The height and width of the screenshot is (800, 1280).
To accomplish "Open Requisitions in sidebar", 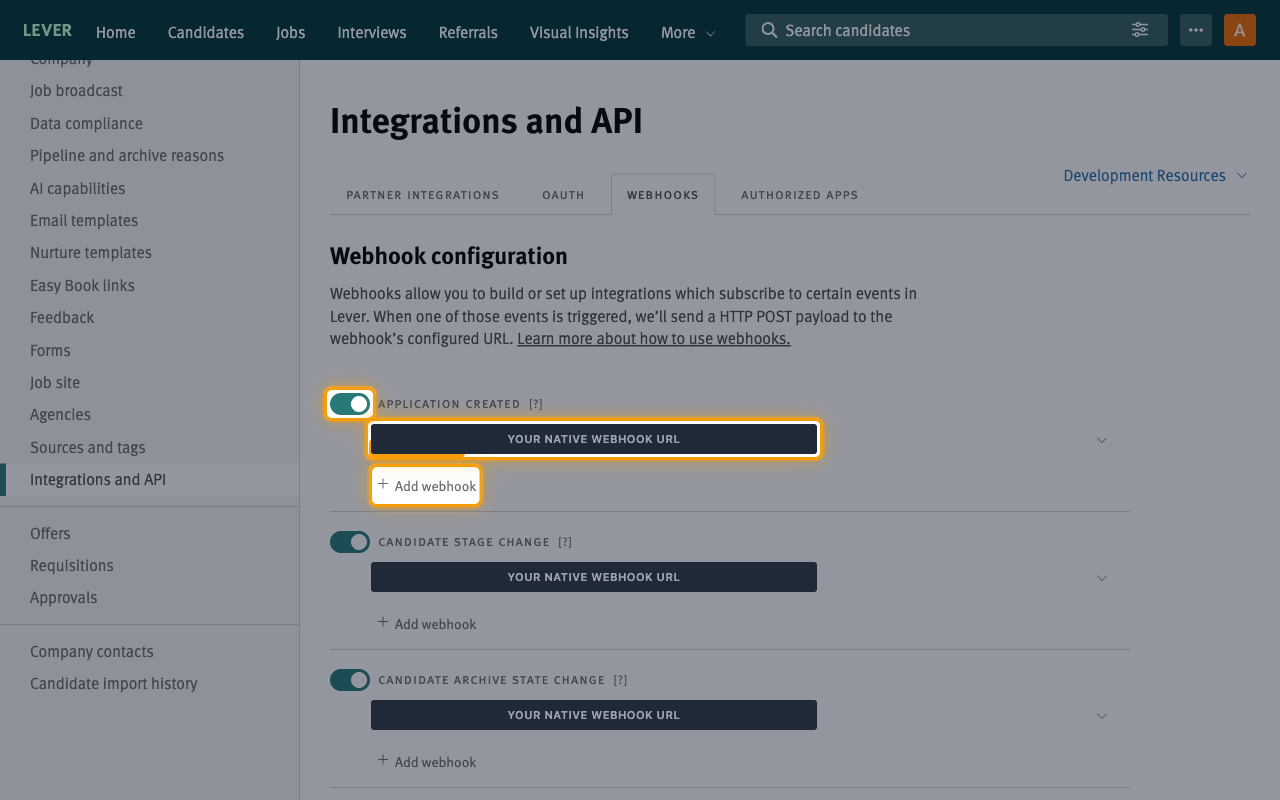I will (72, 566).
